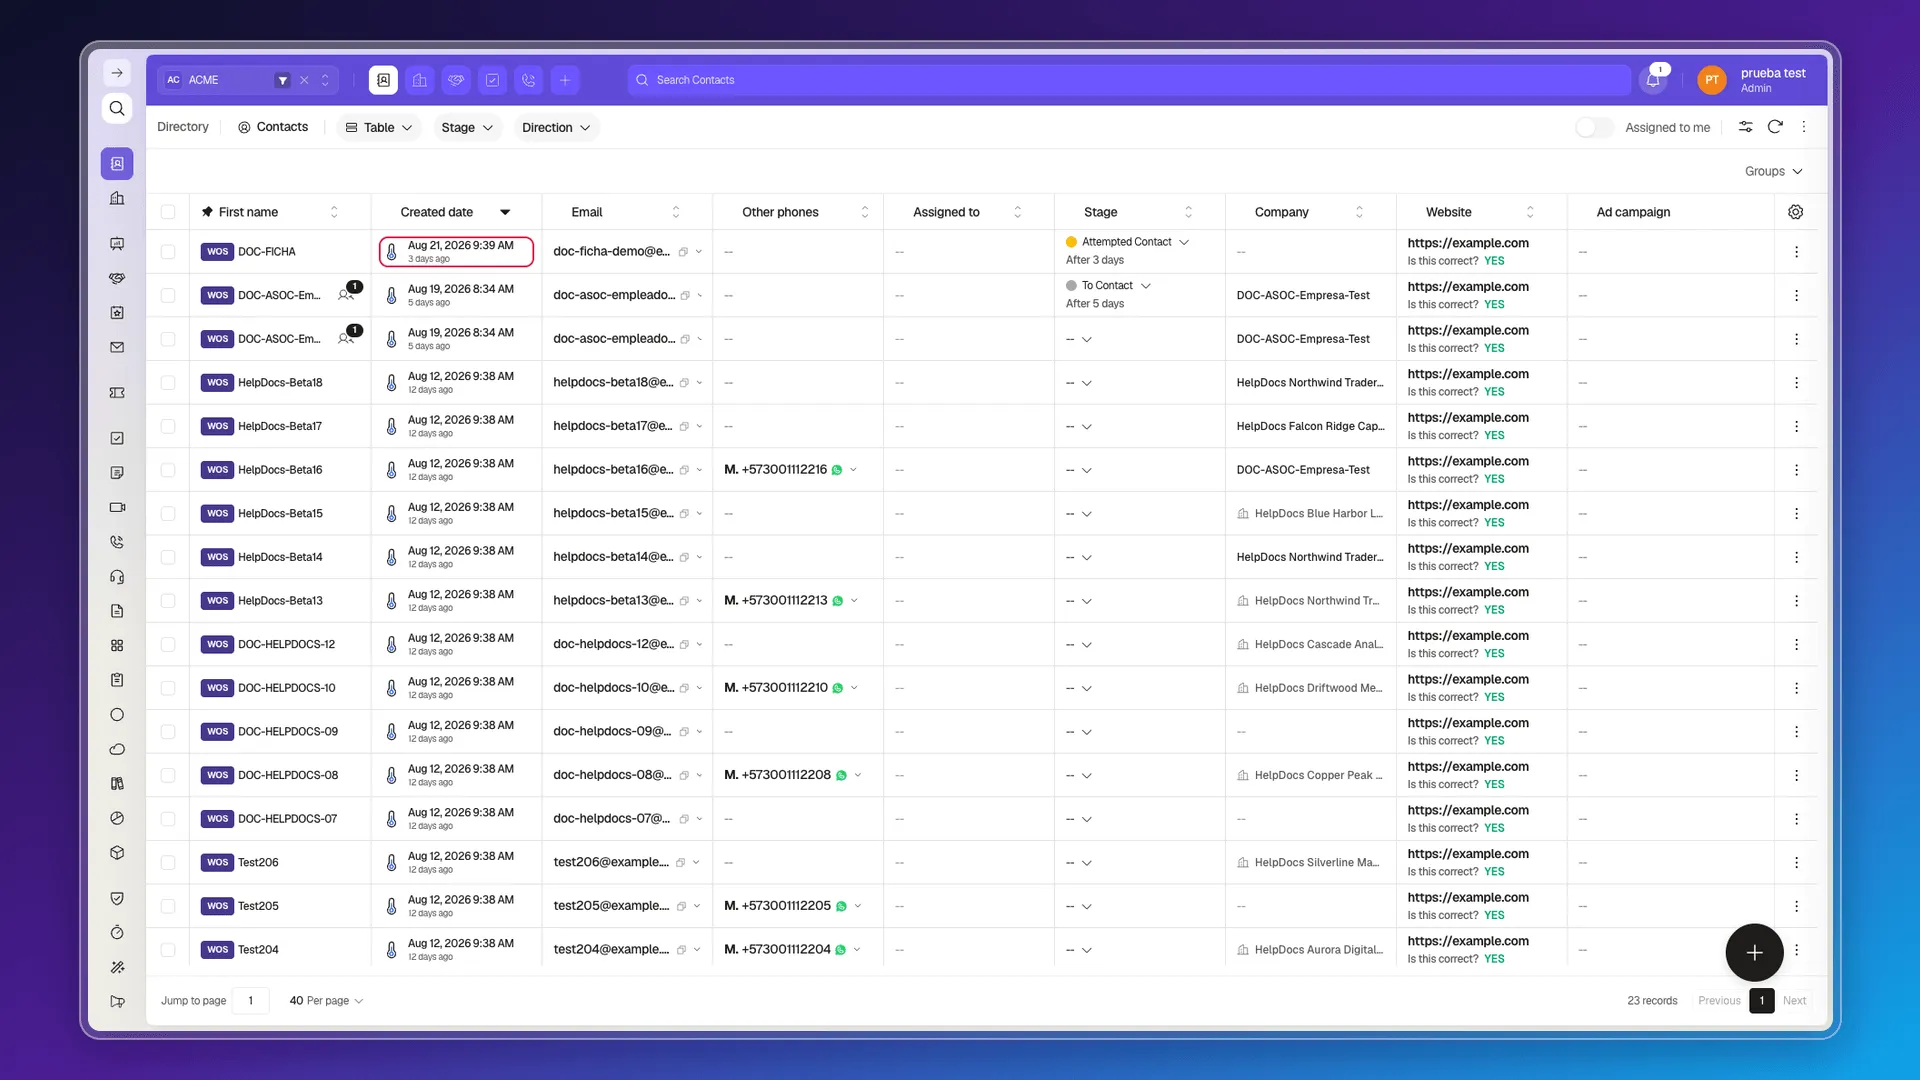Click YES for DOC-FICHA website confirmation

point(1494,261)
